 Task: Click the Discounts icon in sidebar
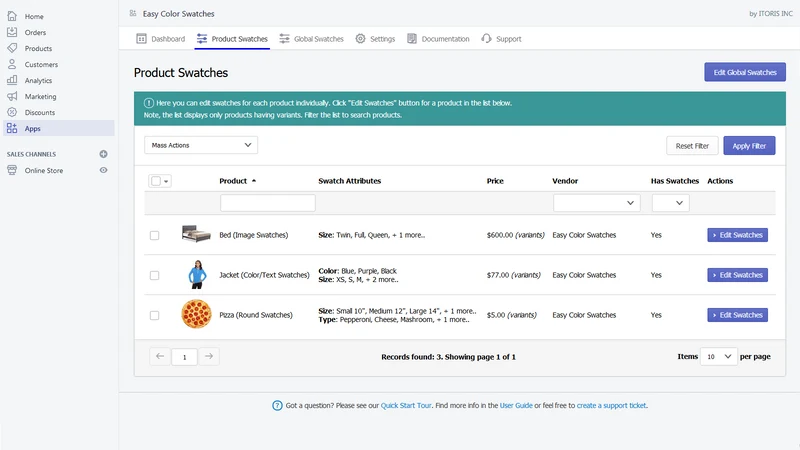pyautogui.click(x=12, y=112)
